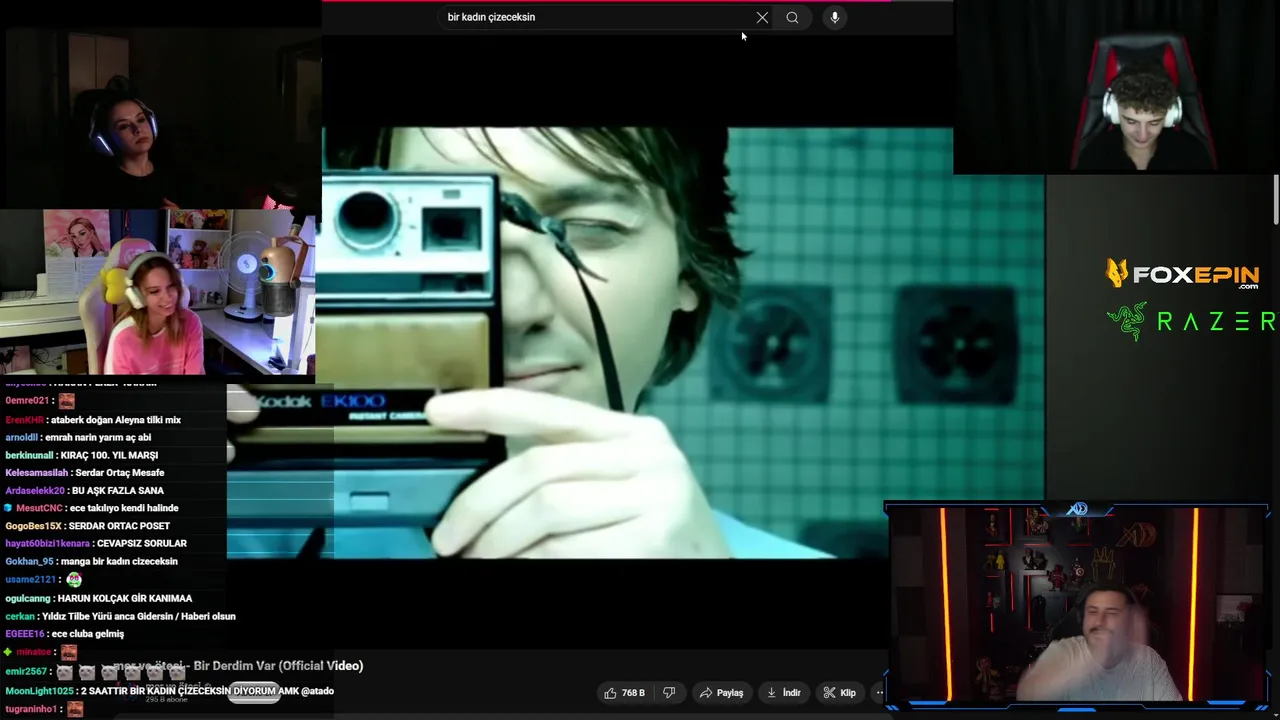The width and height of the screenshot is (1280, 720).
Task: Click the emote next to tugraninho1
Action: coord(75,709)
